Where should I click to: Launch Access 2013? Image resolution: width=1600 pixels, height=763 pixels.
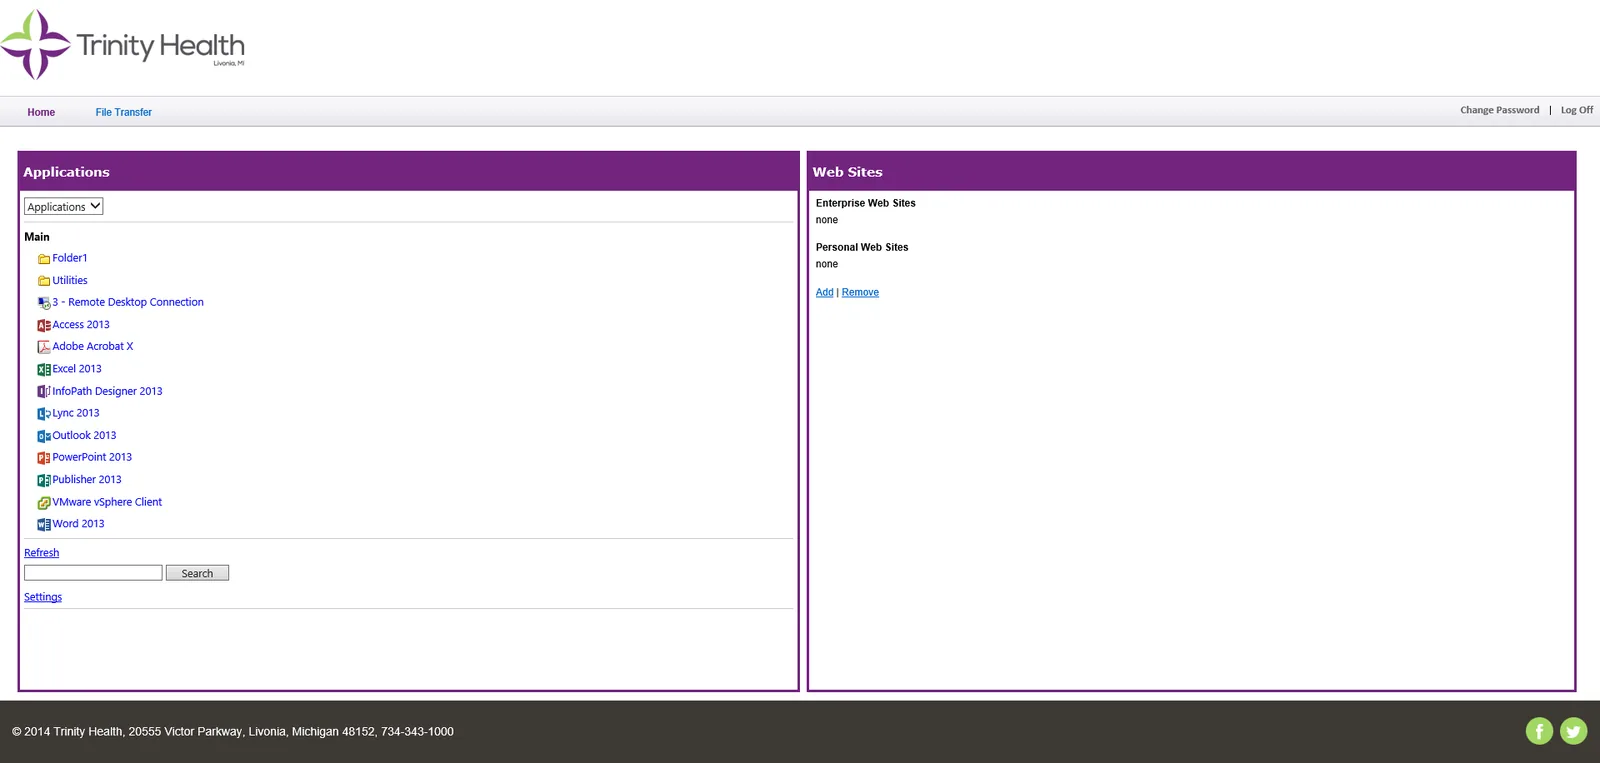point(81,325)
